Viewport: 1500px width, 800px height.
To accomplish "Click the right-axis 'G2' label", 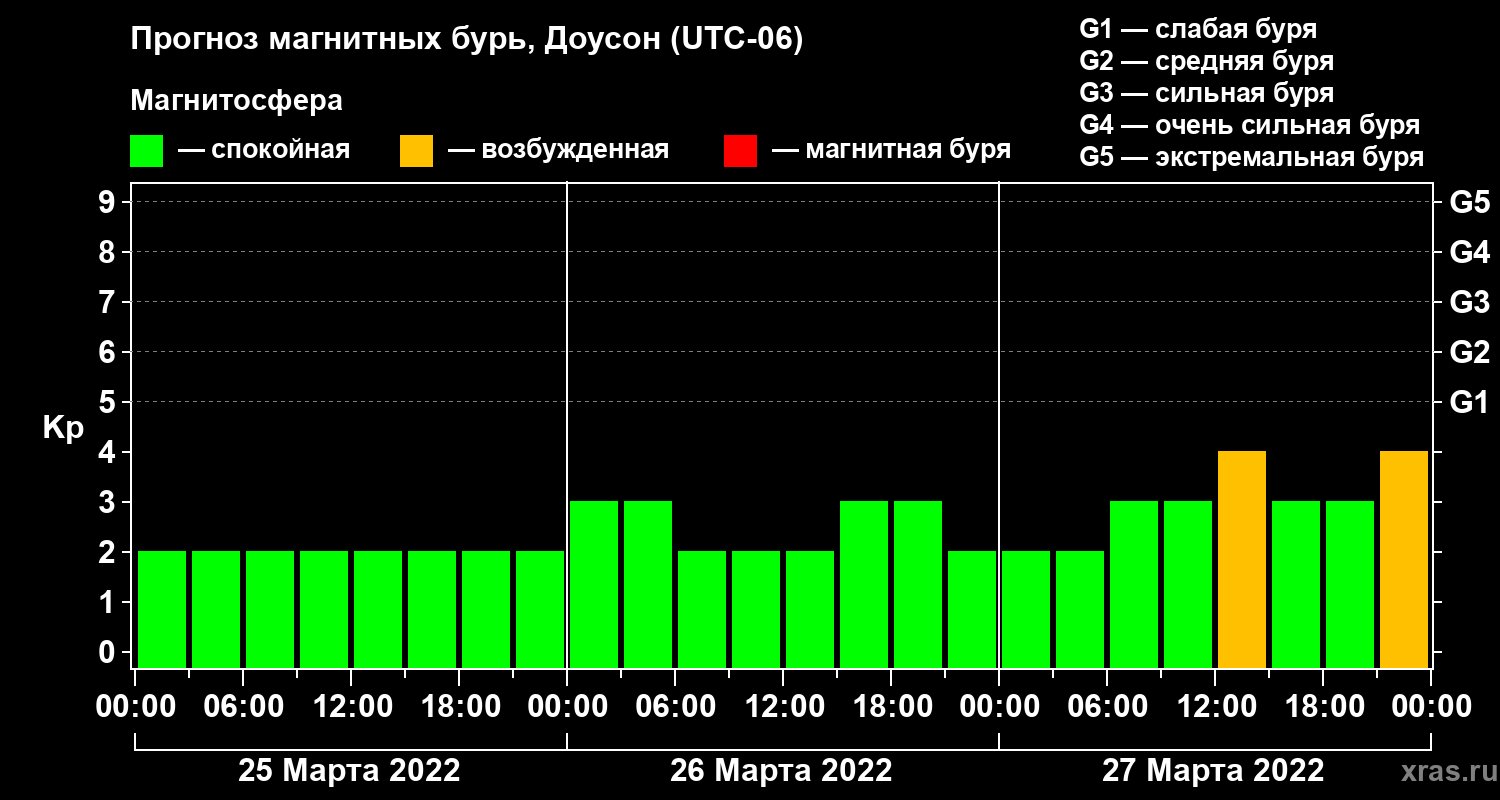I will pos(1470,352).
